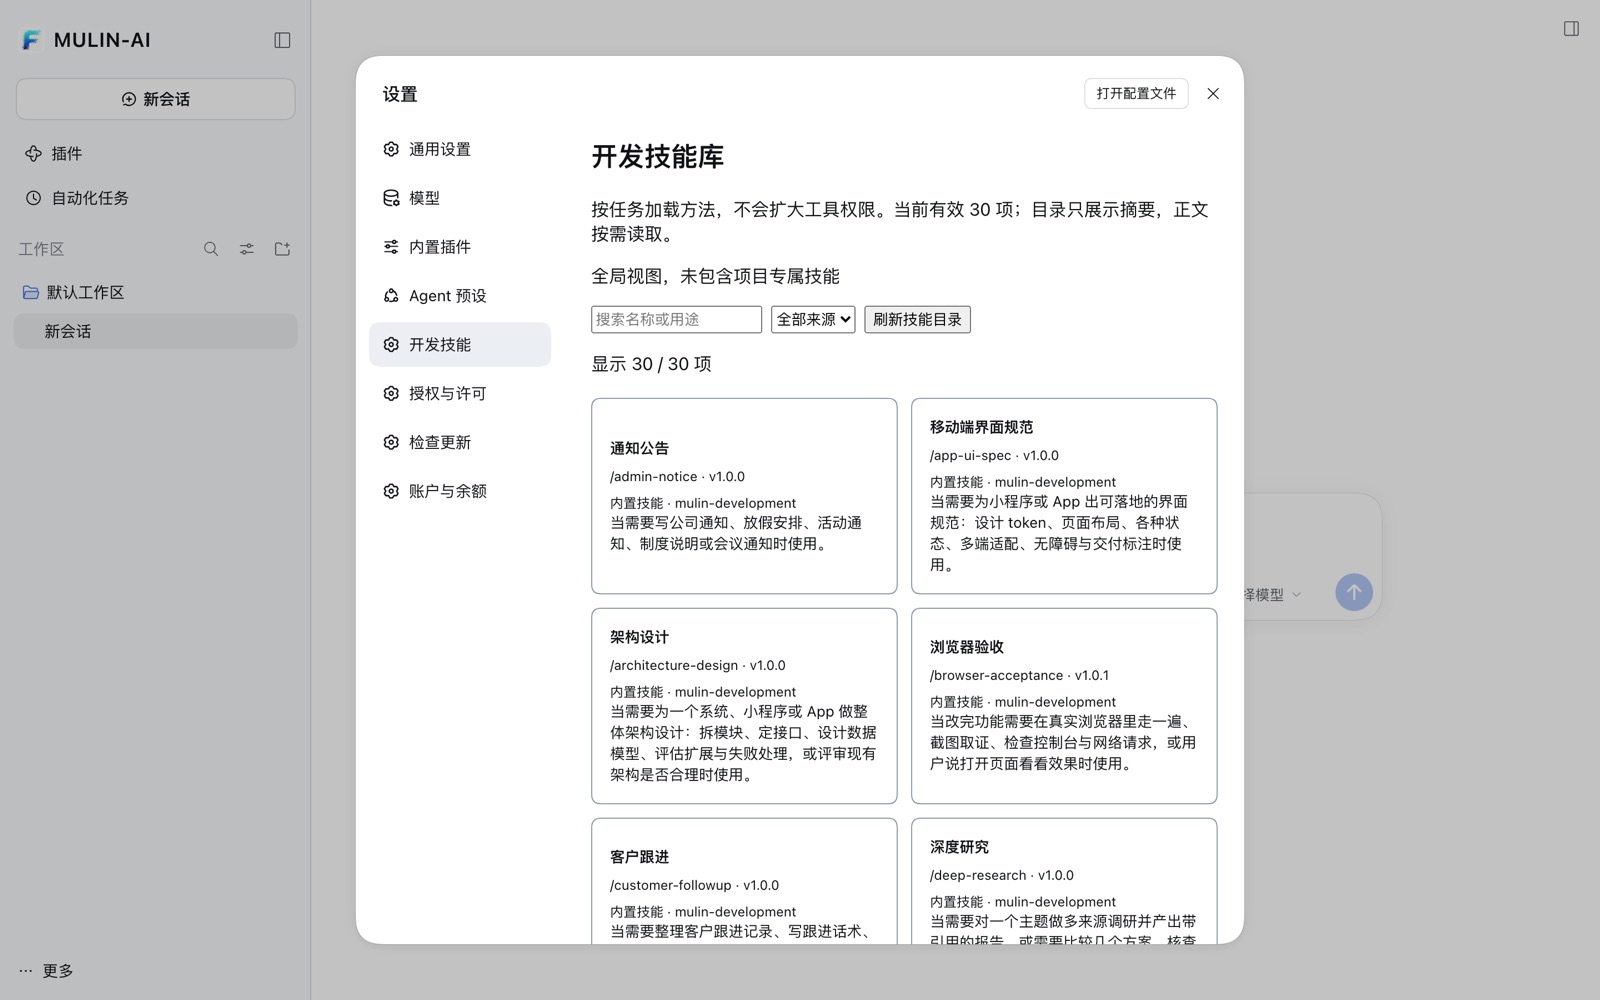Focus the 搜索名称或用途 search field
This screenshot has width=1600, height=1000.
pos(676,319)
